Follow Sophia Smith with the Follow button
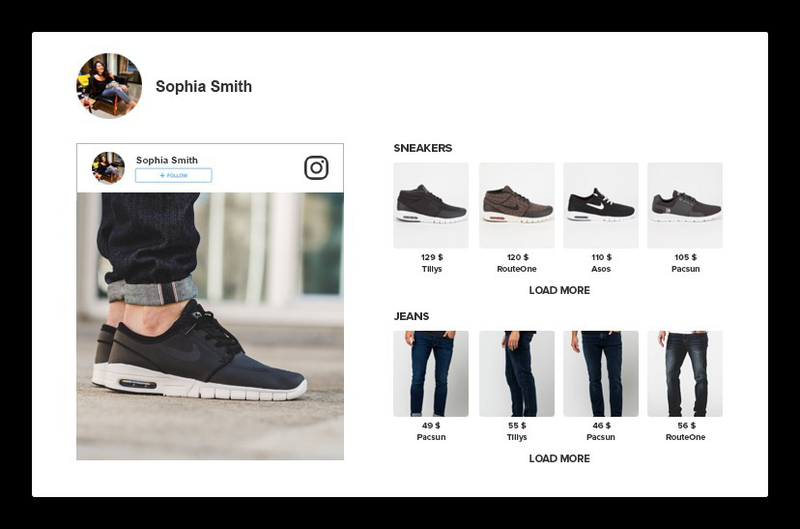This screenshot has height=529, width=800. pyautogui.click(x=173, y=175)
